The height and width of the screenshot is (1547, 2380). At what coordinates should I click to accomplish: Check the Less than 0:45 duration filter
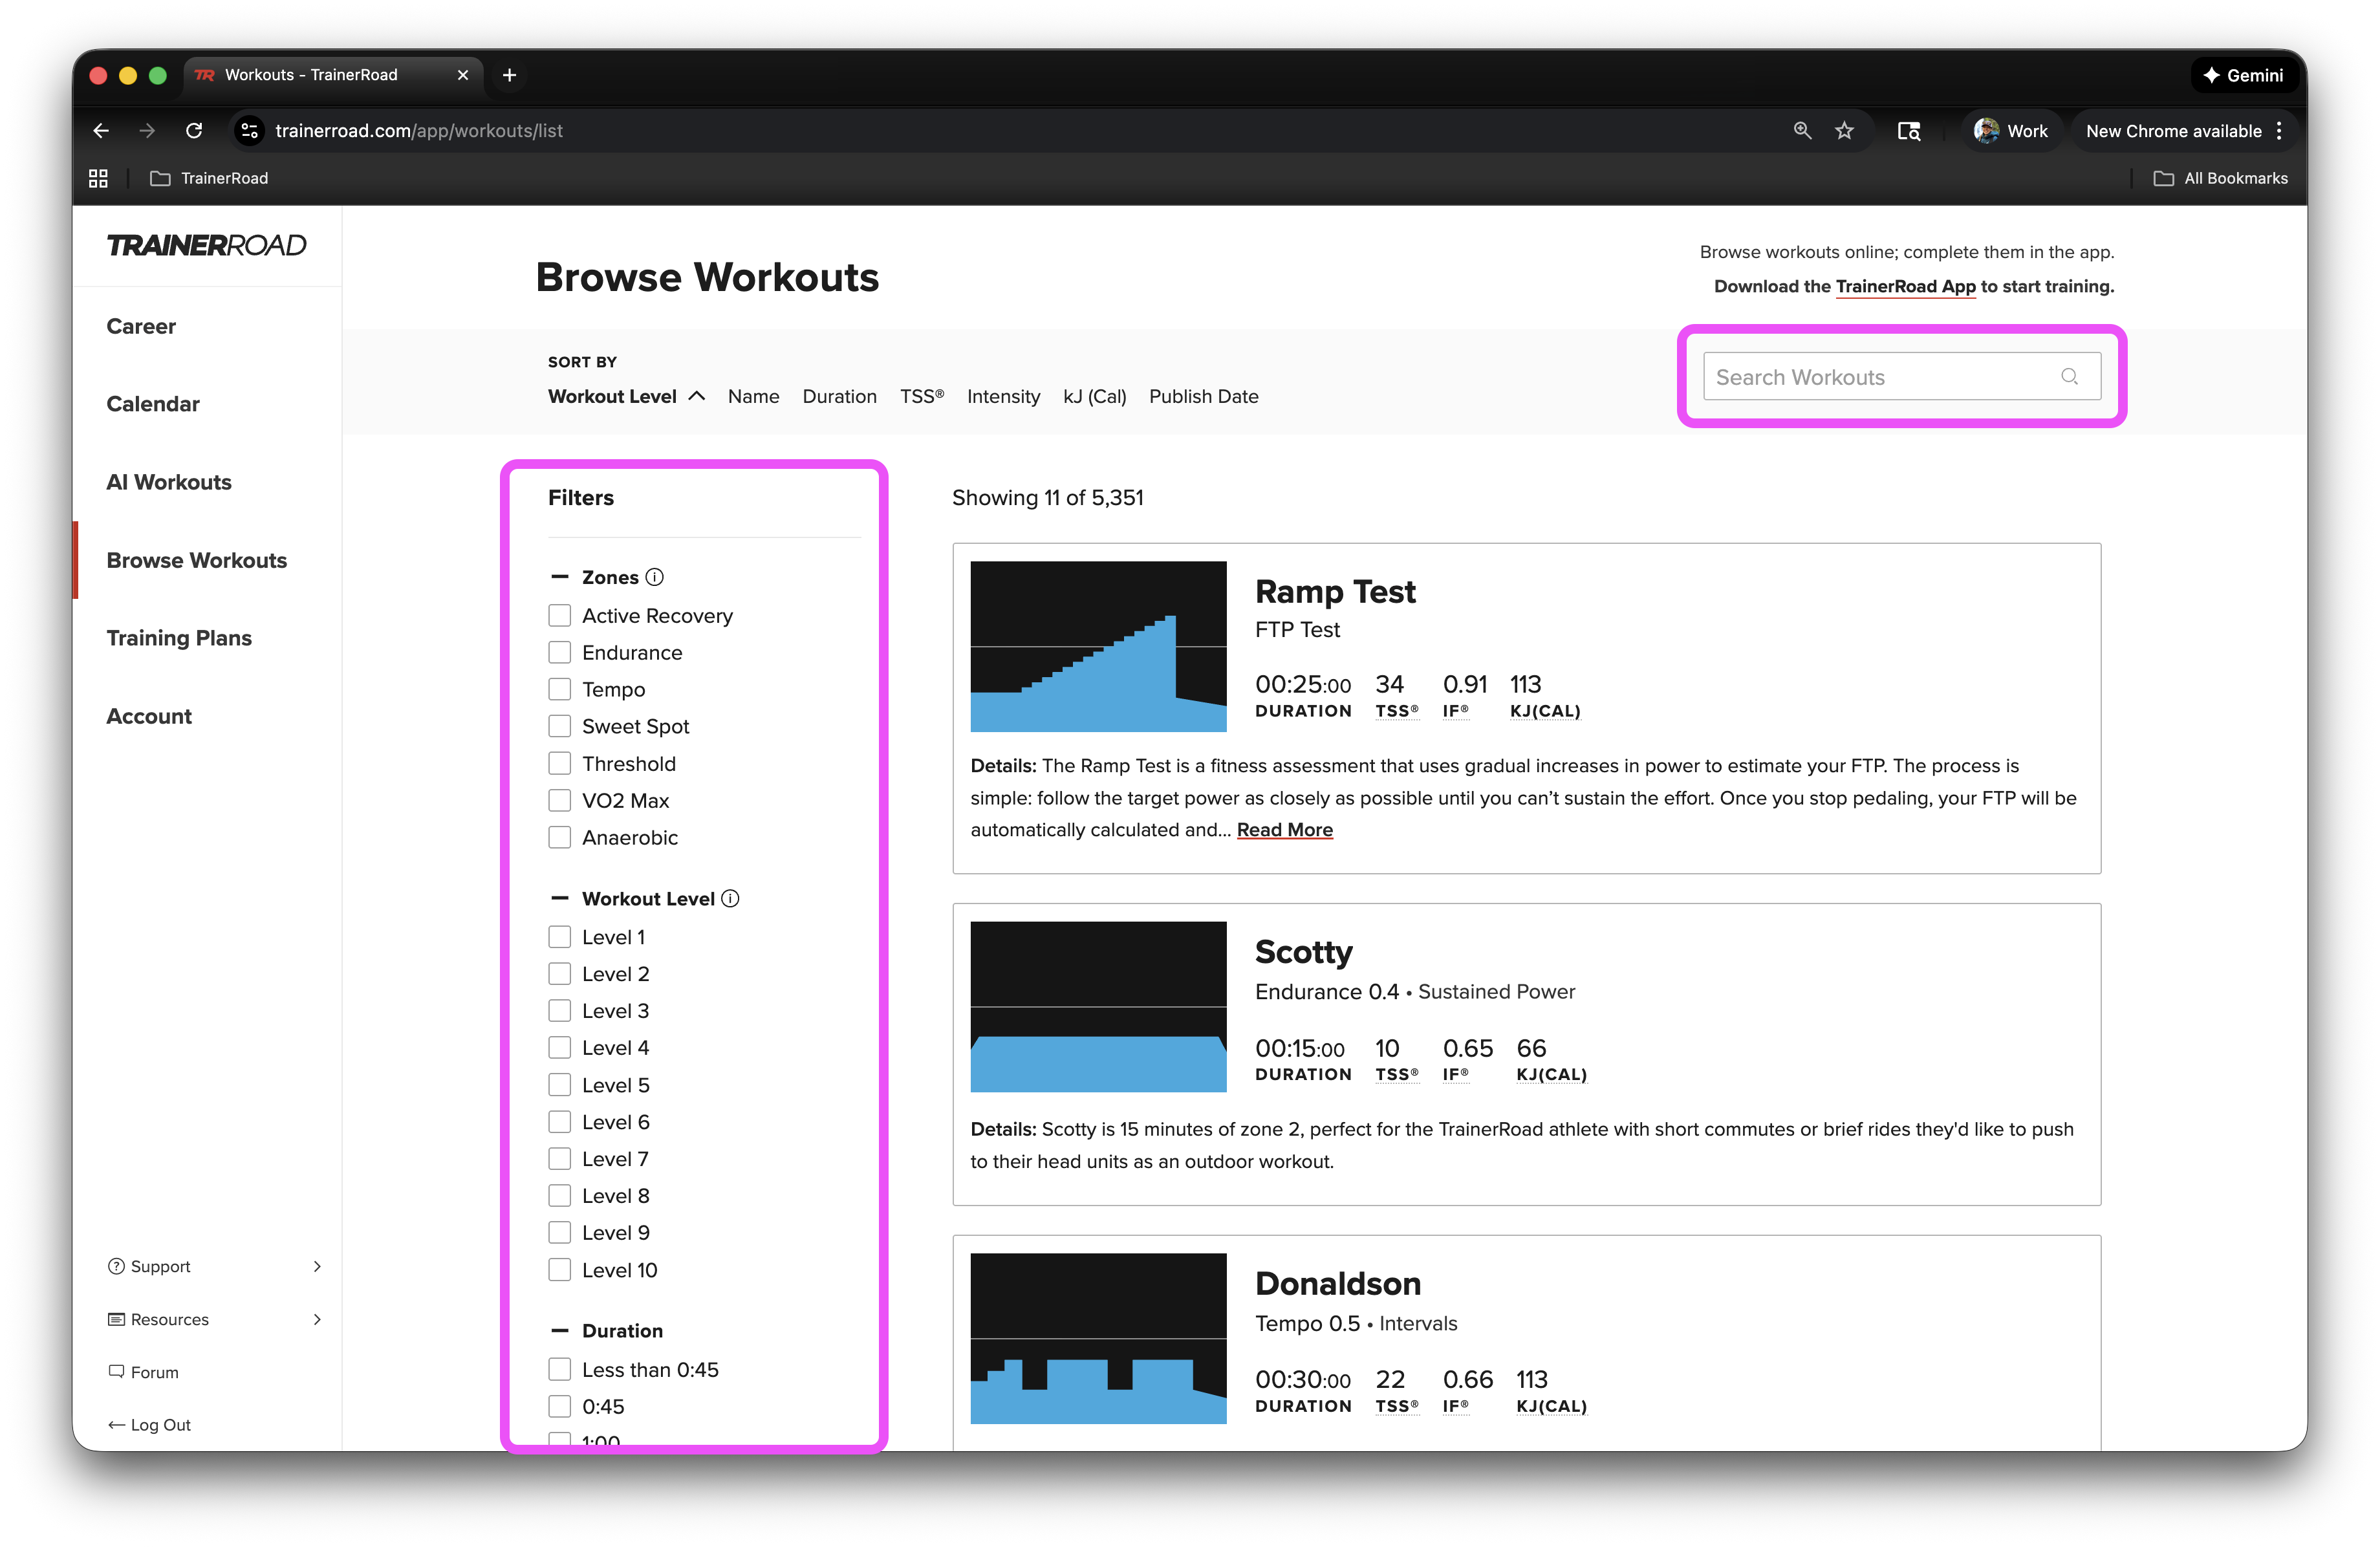coord(560,1369)
